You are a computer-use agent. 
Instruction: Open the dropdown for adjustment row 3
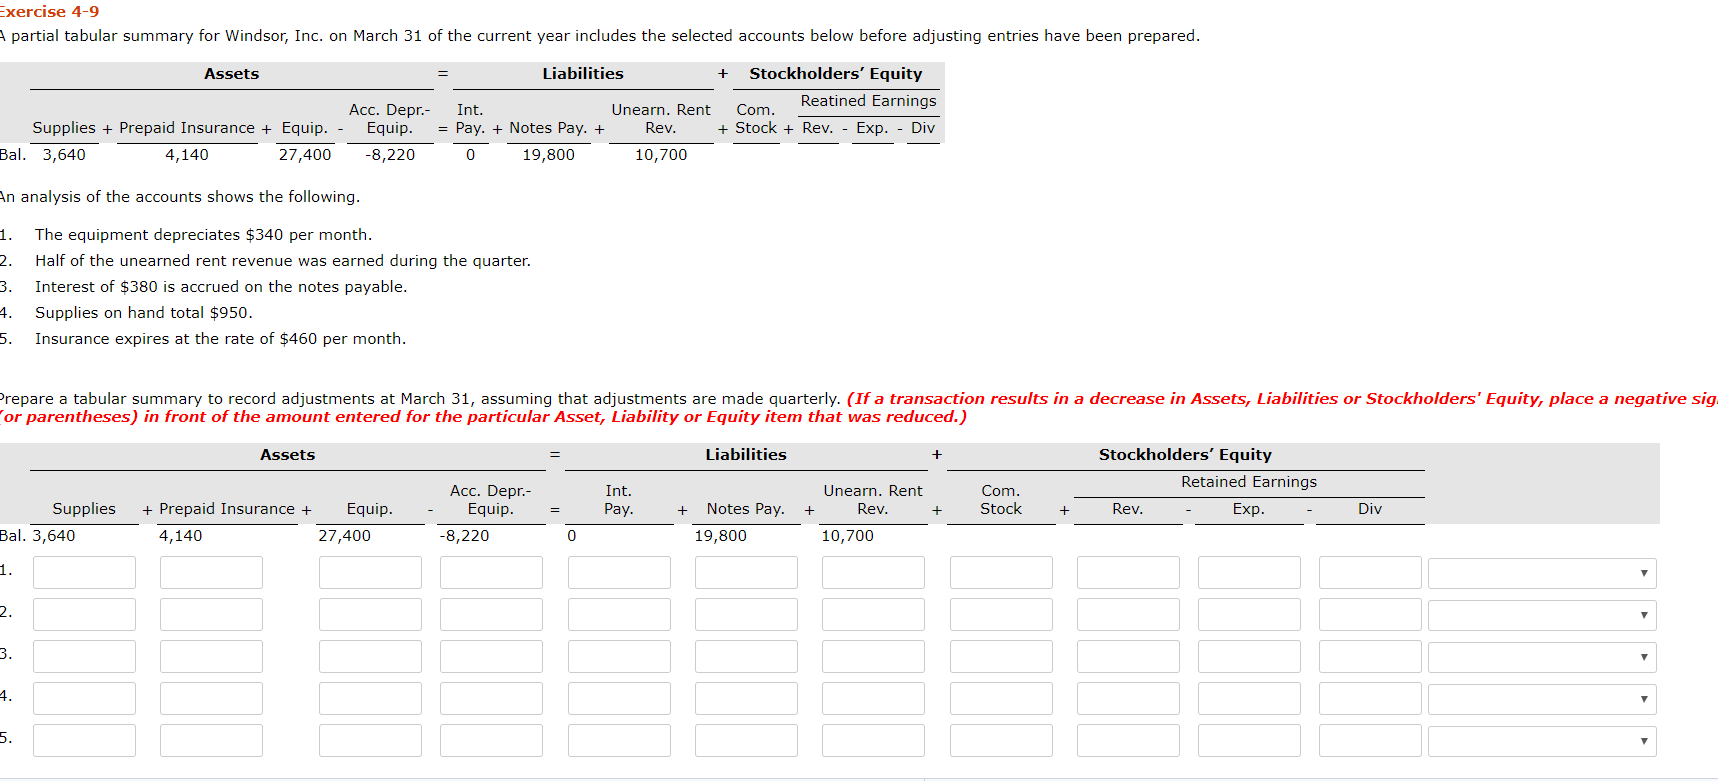1542,657
